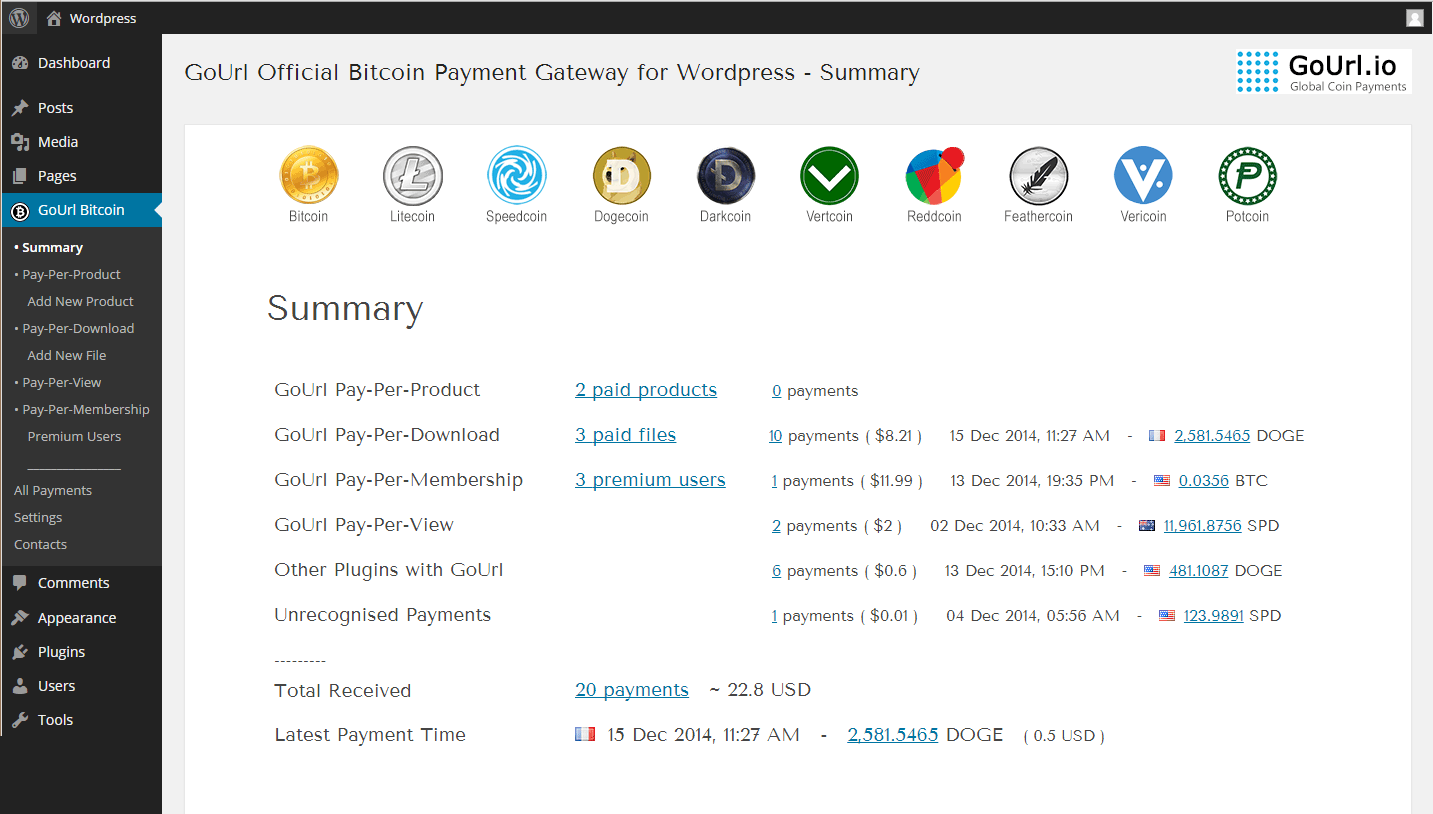Click the French flag in Pay-Per-Download row
This screenshot has height=814, width=1433.
coord(1158,436)
